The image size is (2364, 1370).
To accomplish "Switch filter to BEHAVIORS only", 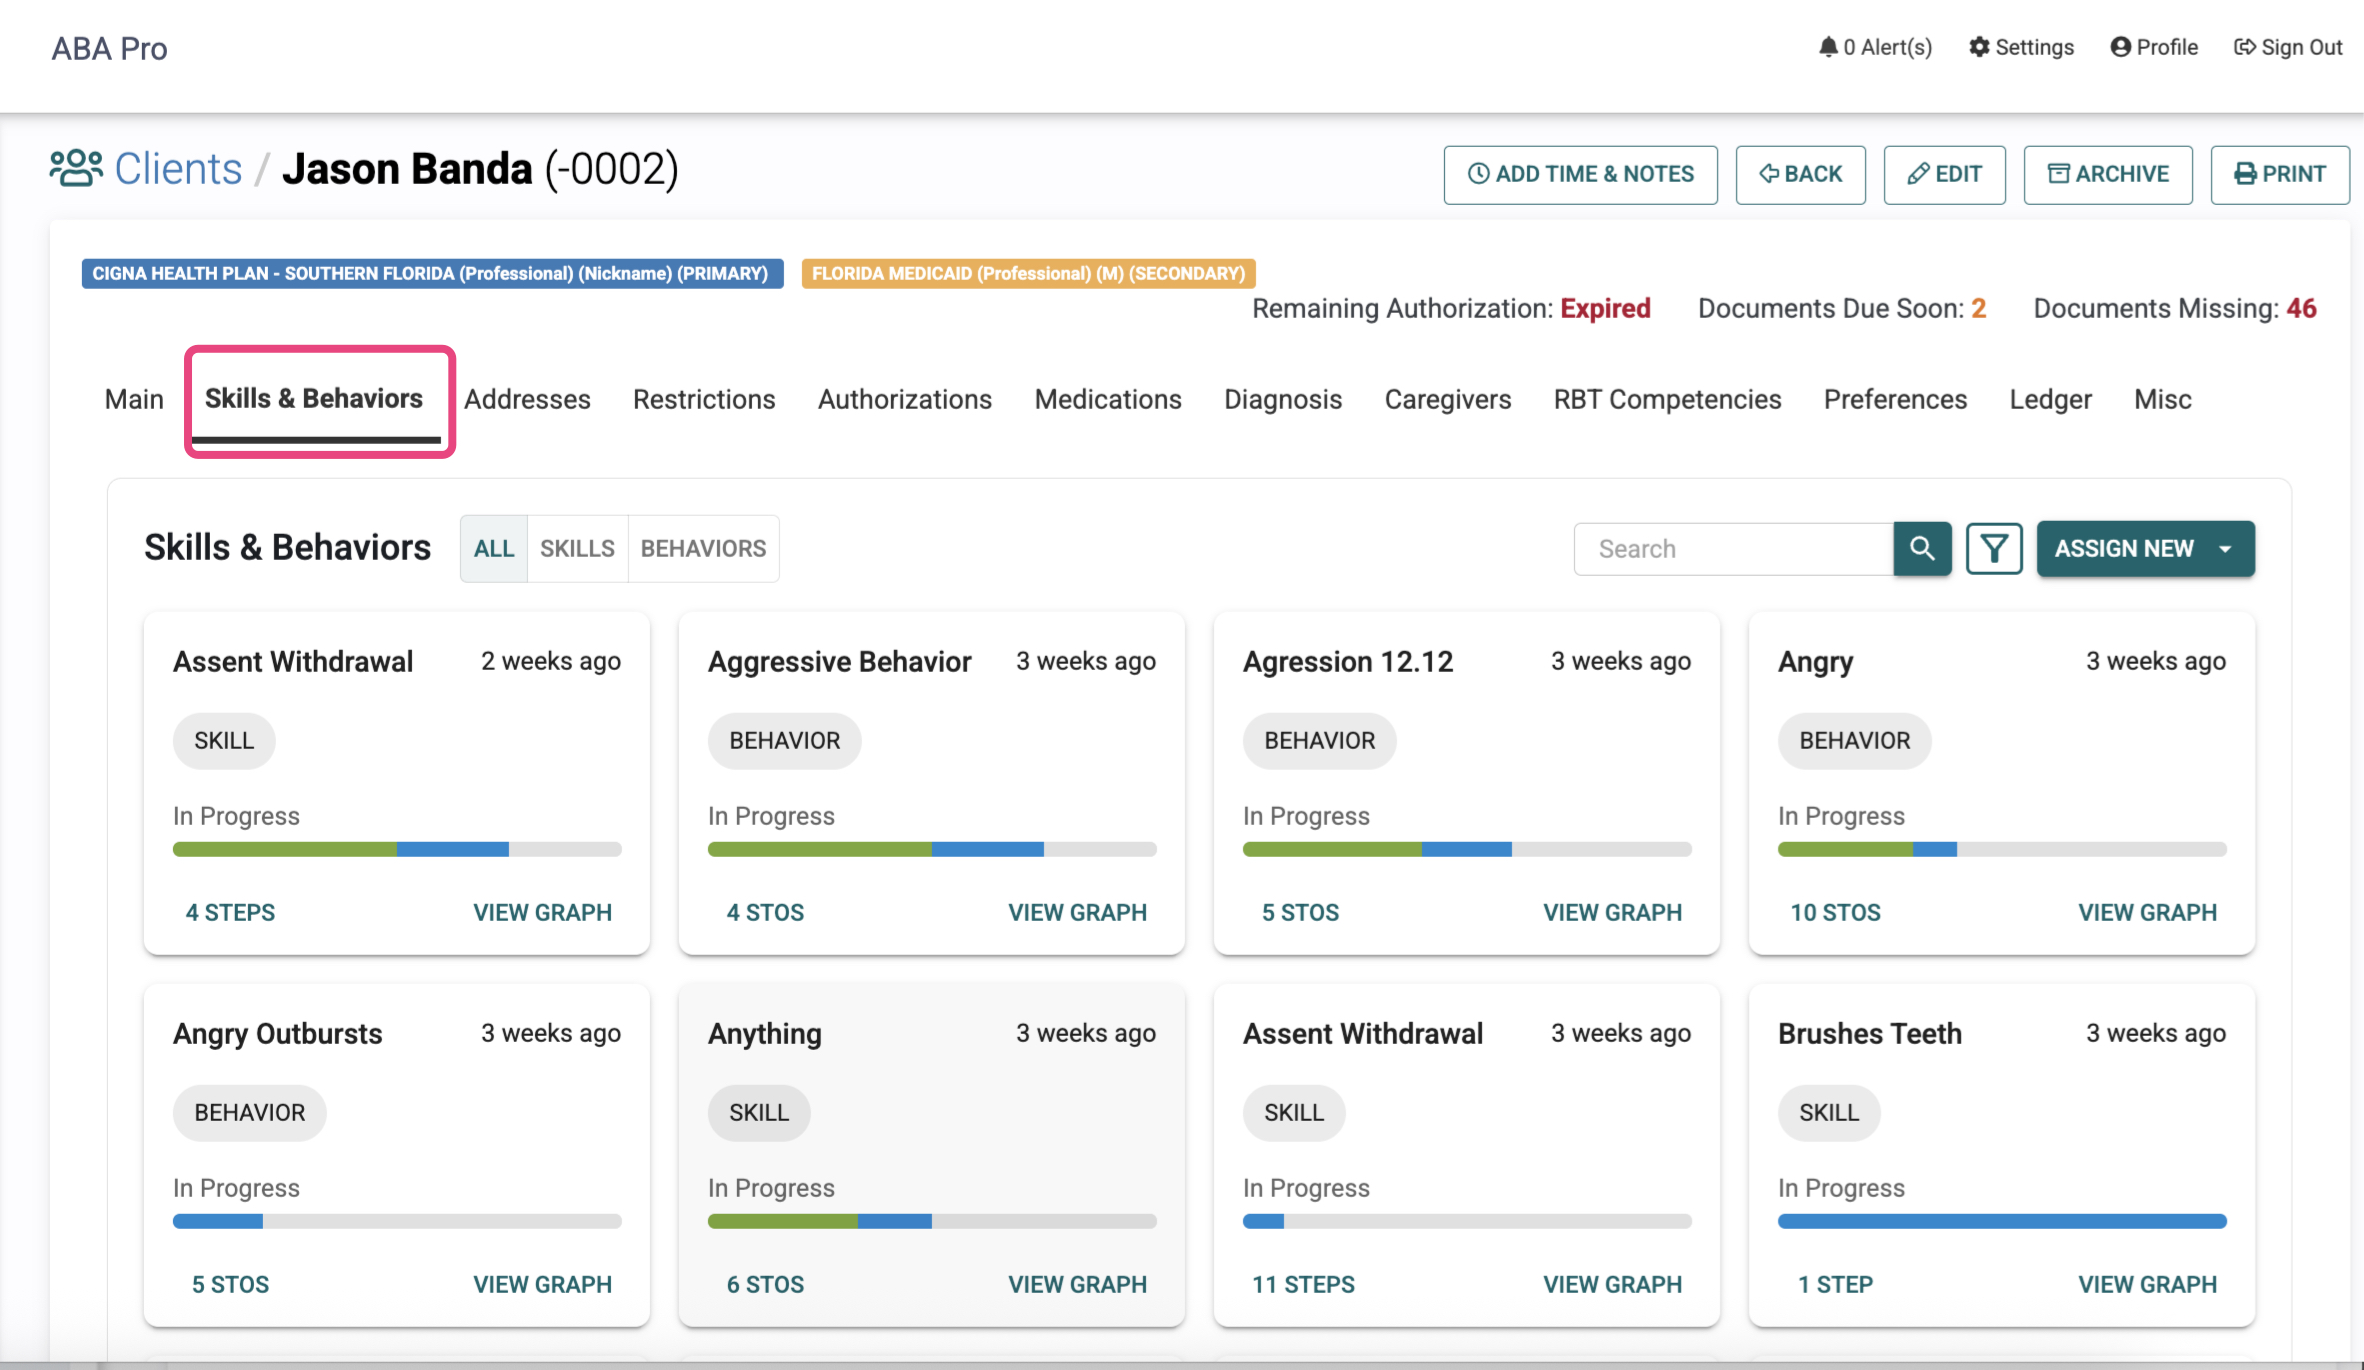I will coord(703,548).
